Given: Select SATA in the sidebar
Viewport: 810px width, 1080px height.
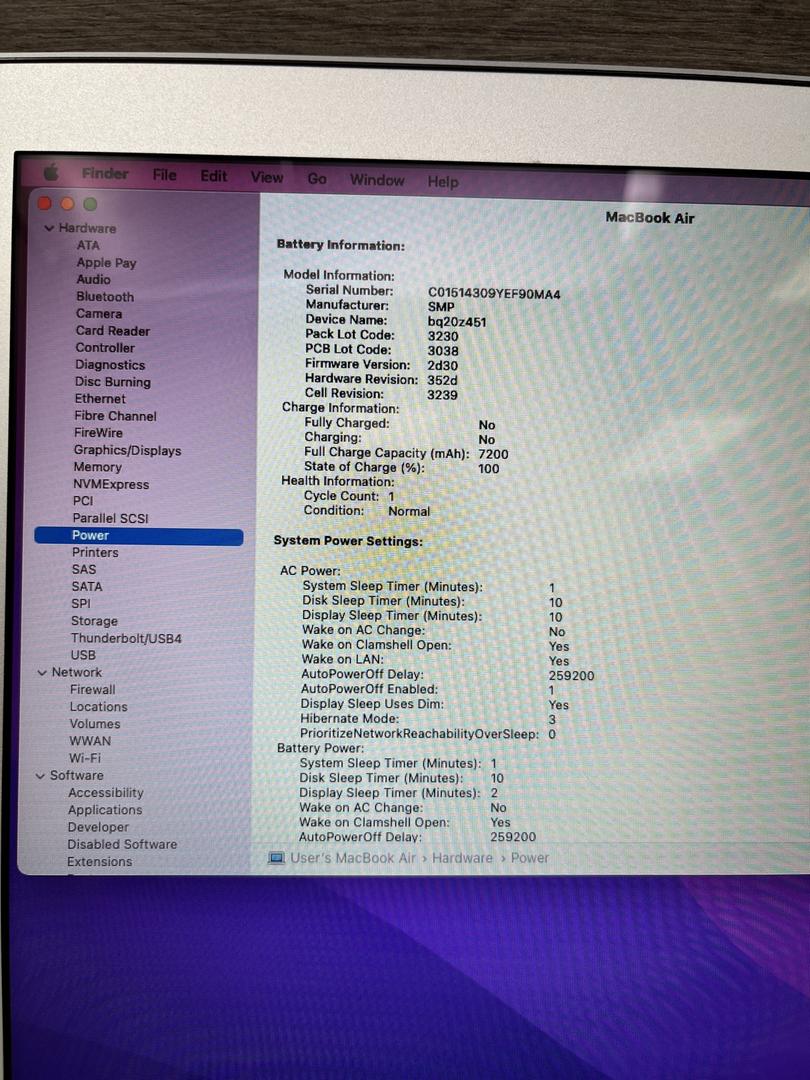Looking at the screenshot, I should coord(87,587).
